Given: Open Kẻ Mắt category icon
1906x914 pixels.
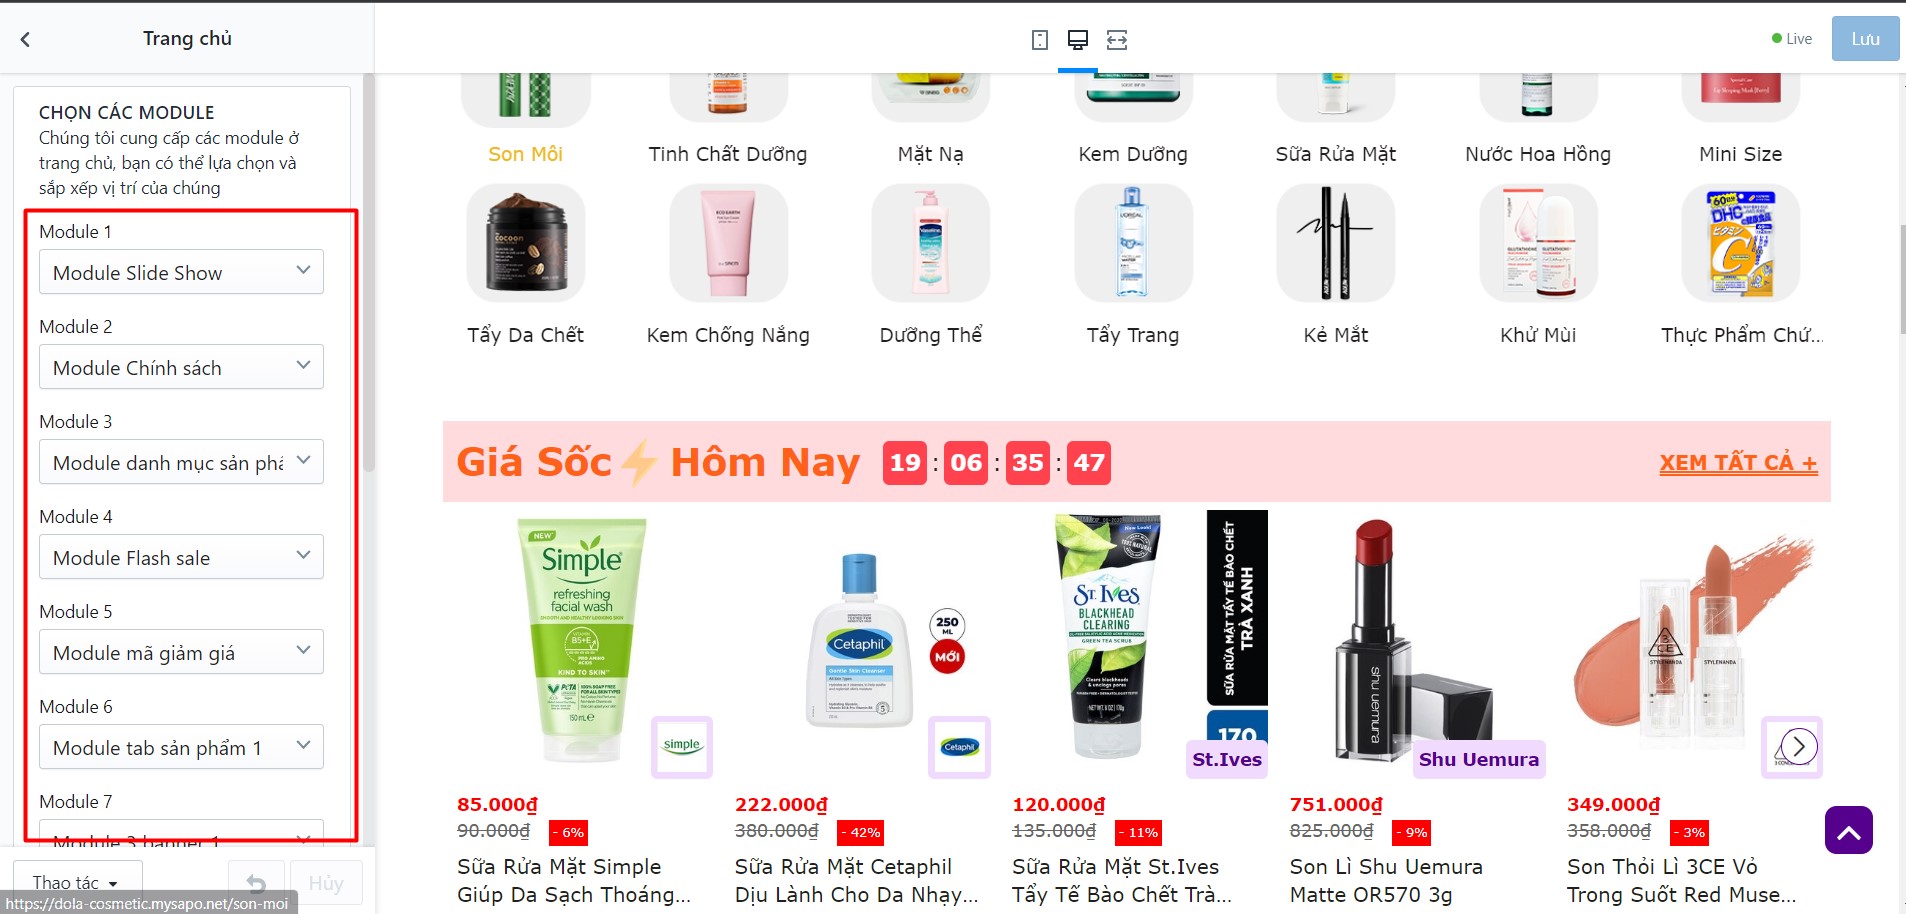Looking at the screenshot, I should (1336, 243).
